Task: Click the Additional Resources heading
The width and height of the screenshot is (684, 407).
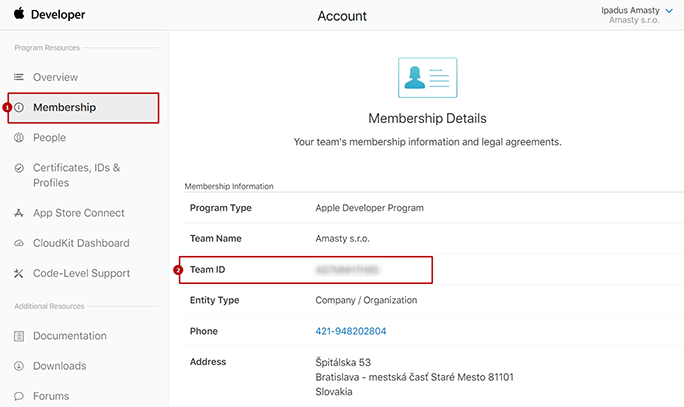Action: point(49,306)
